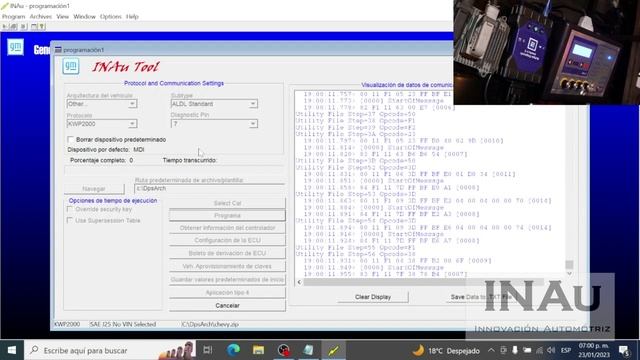Click the programación1 window title icon
640x360 pixels.
pyautogui.click(x=58, y=50)
